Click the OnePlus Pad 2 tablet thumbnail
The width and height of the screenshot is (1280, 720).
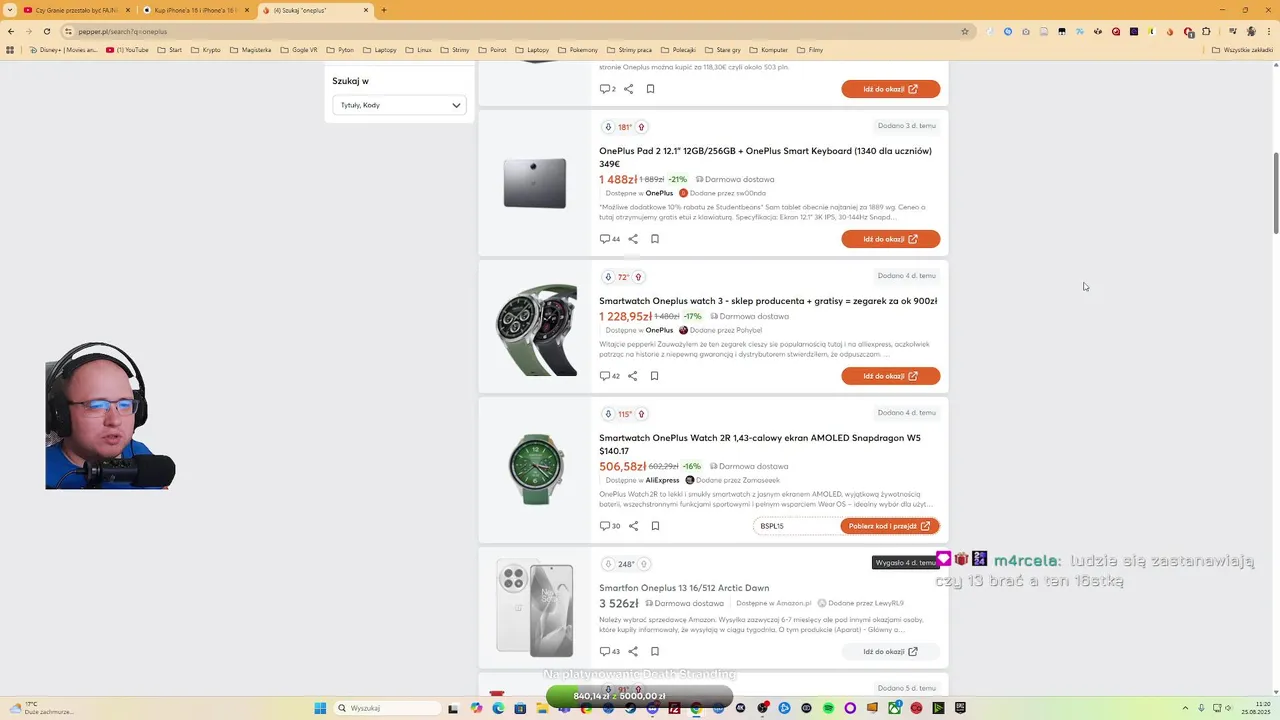[535, 183]
